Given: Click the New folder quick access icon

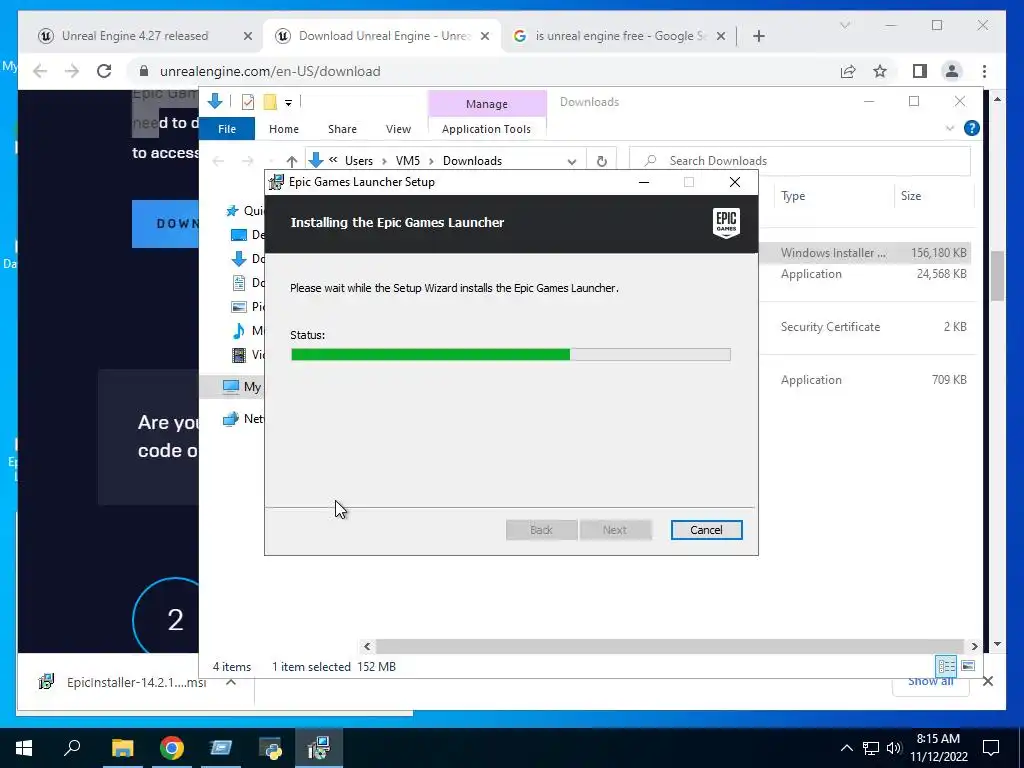Looking at the screenshot, I should (x=270, y=102).
